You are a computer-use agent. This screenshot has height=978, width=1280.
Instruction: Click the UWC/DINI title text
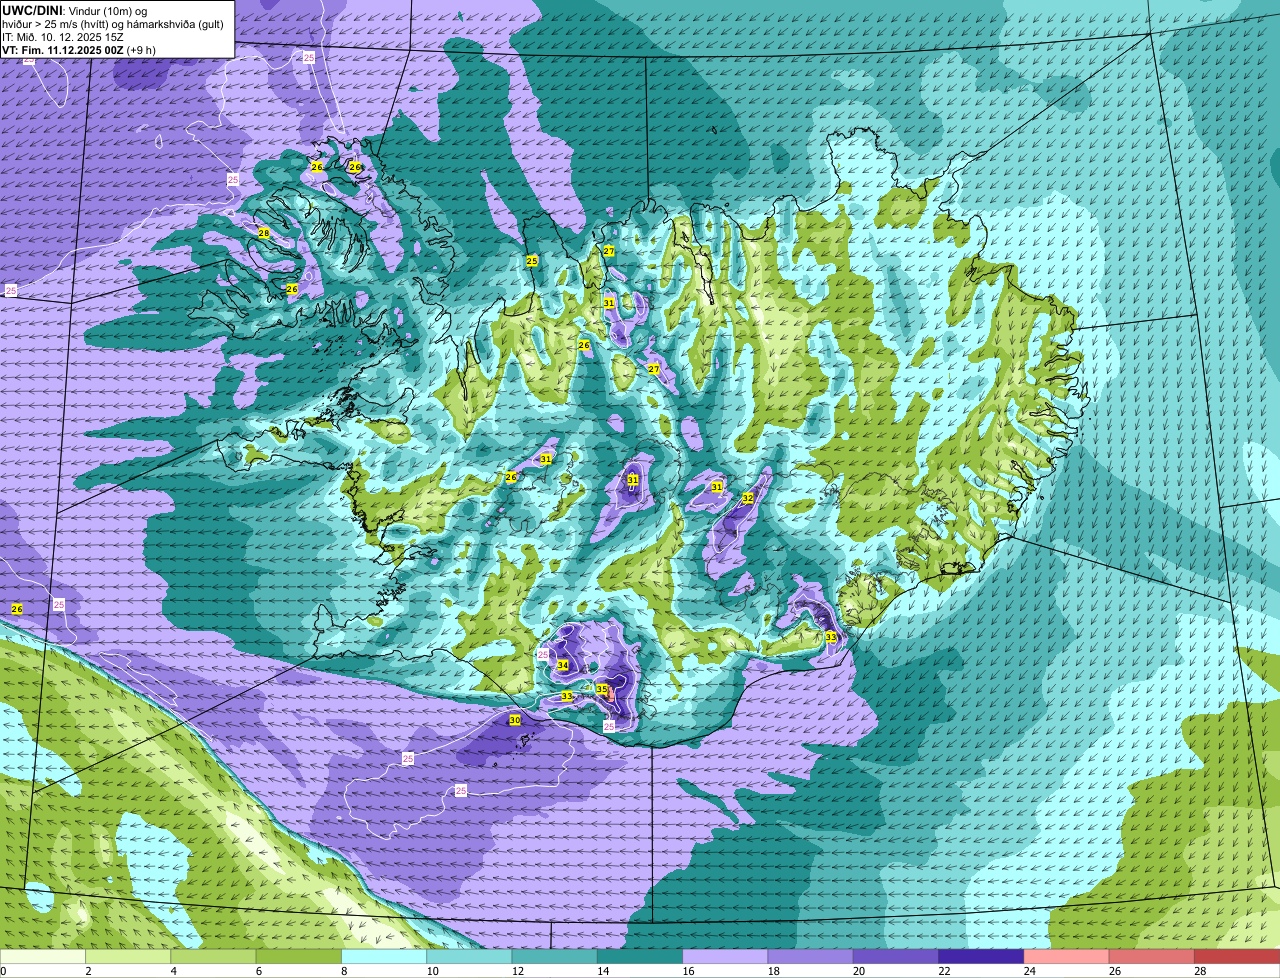tap(33, 10)
